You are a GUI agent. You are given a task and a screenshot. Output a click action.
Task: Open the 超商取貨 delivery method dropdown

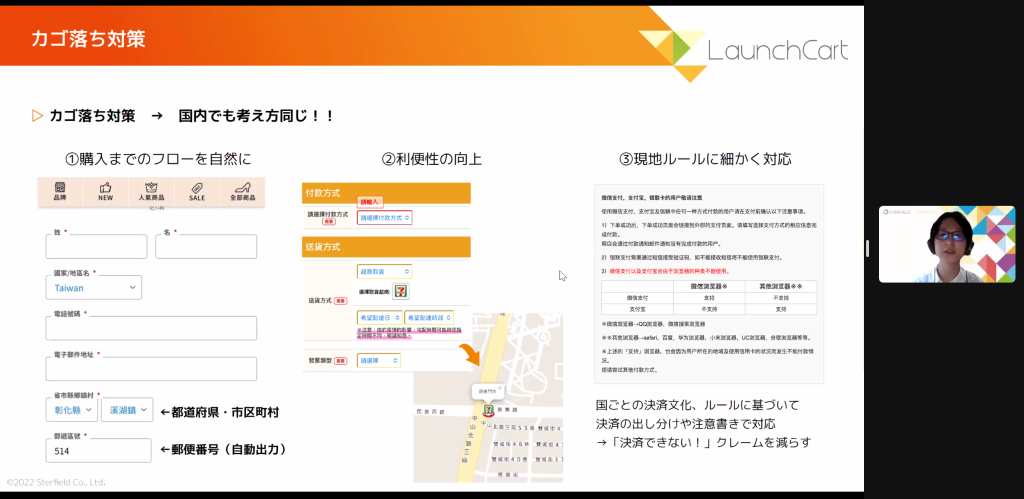384,271
